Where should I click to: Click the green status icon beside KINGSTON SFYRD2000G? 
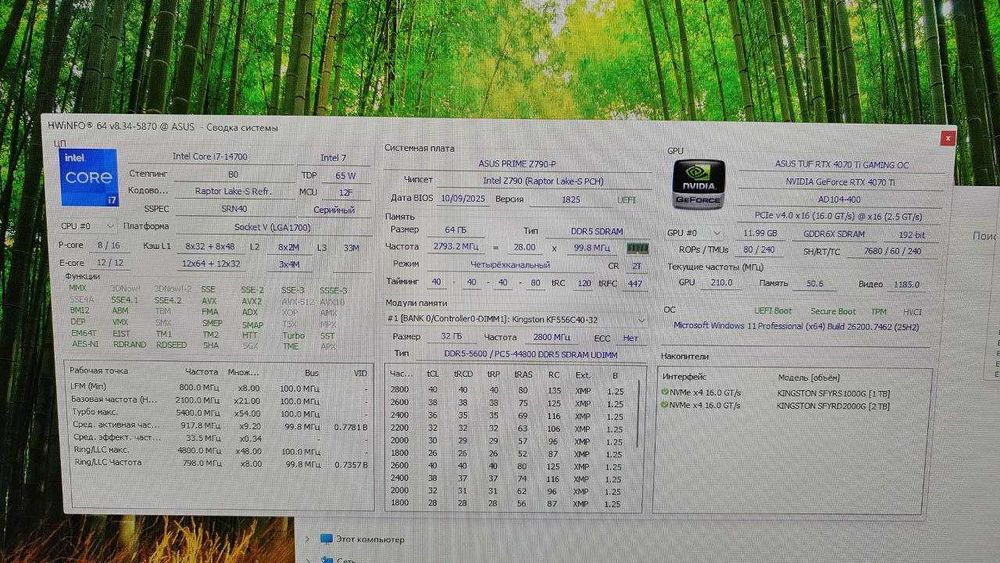pyautogui.click(x=665, y=405)
